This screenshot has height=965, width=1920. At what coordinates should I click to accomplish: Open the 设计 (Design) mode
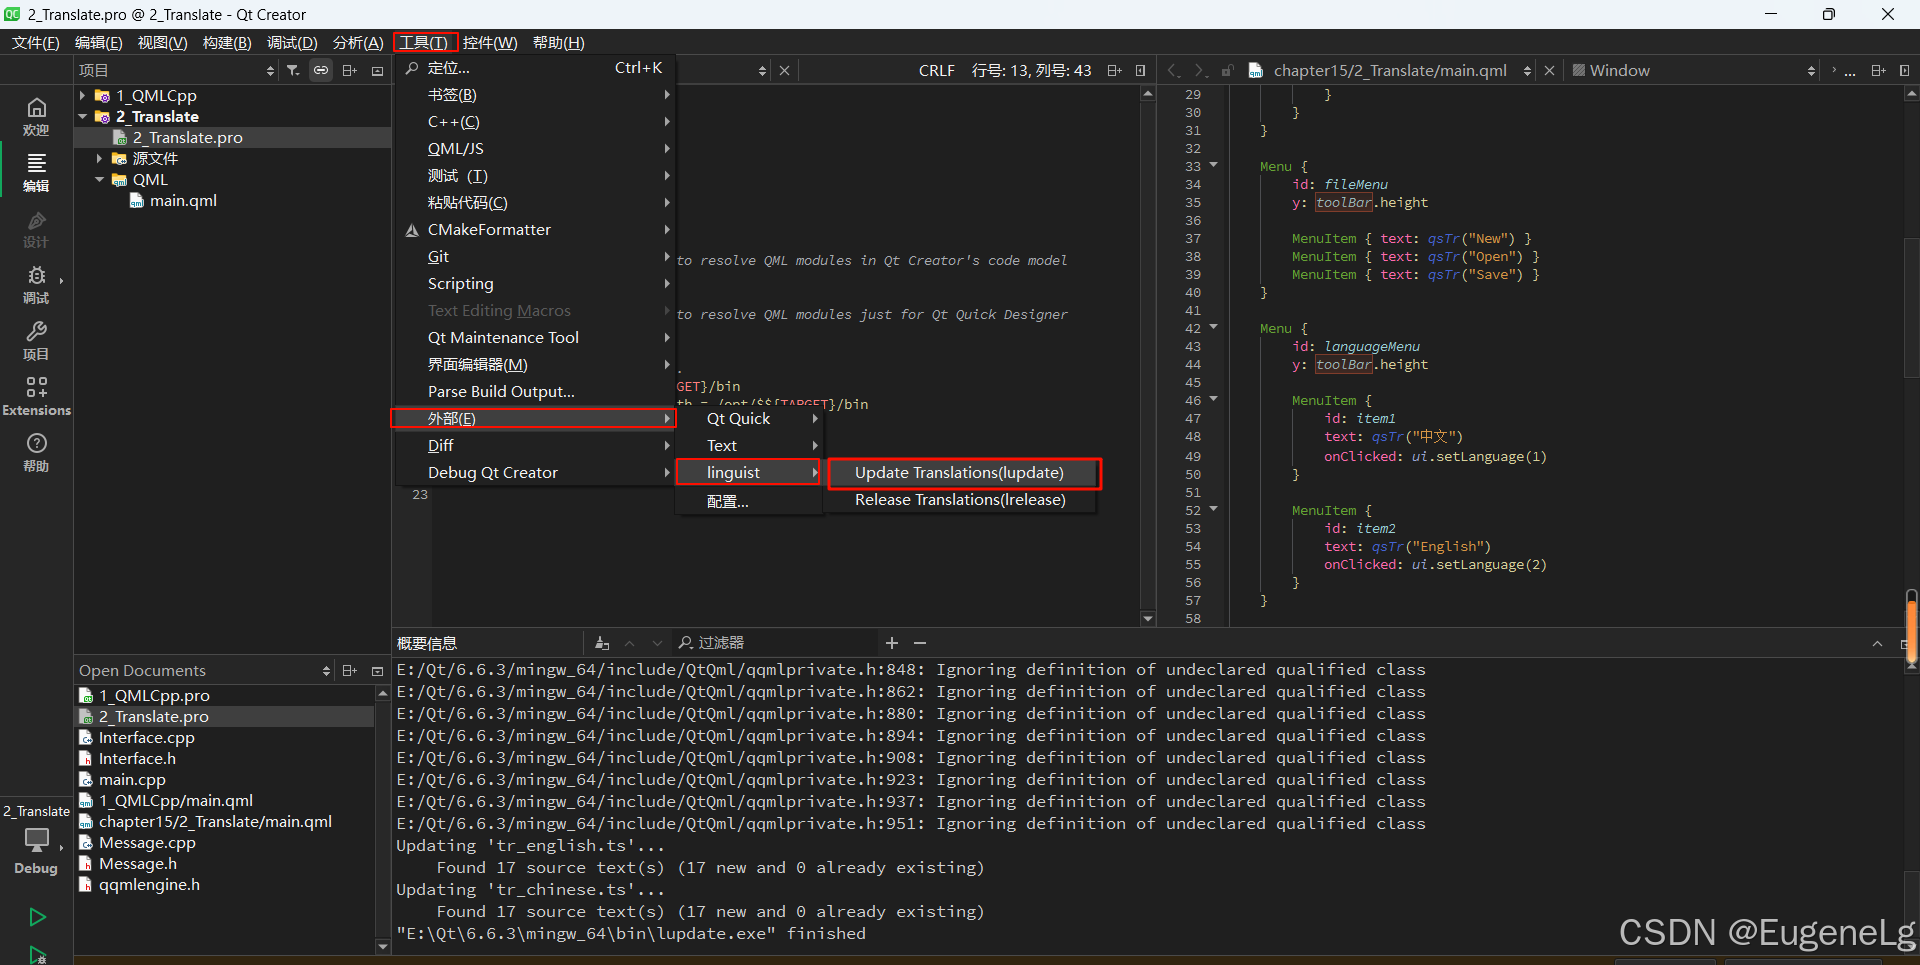[x=36, y=230]
